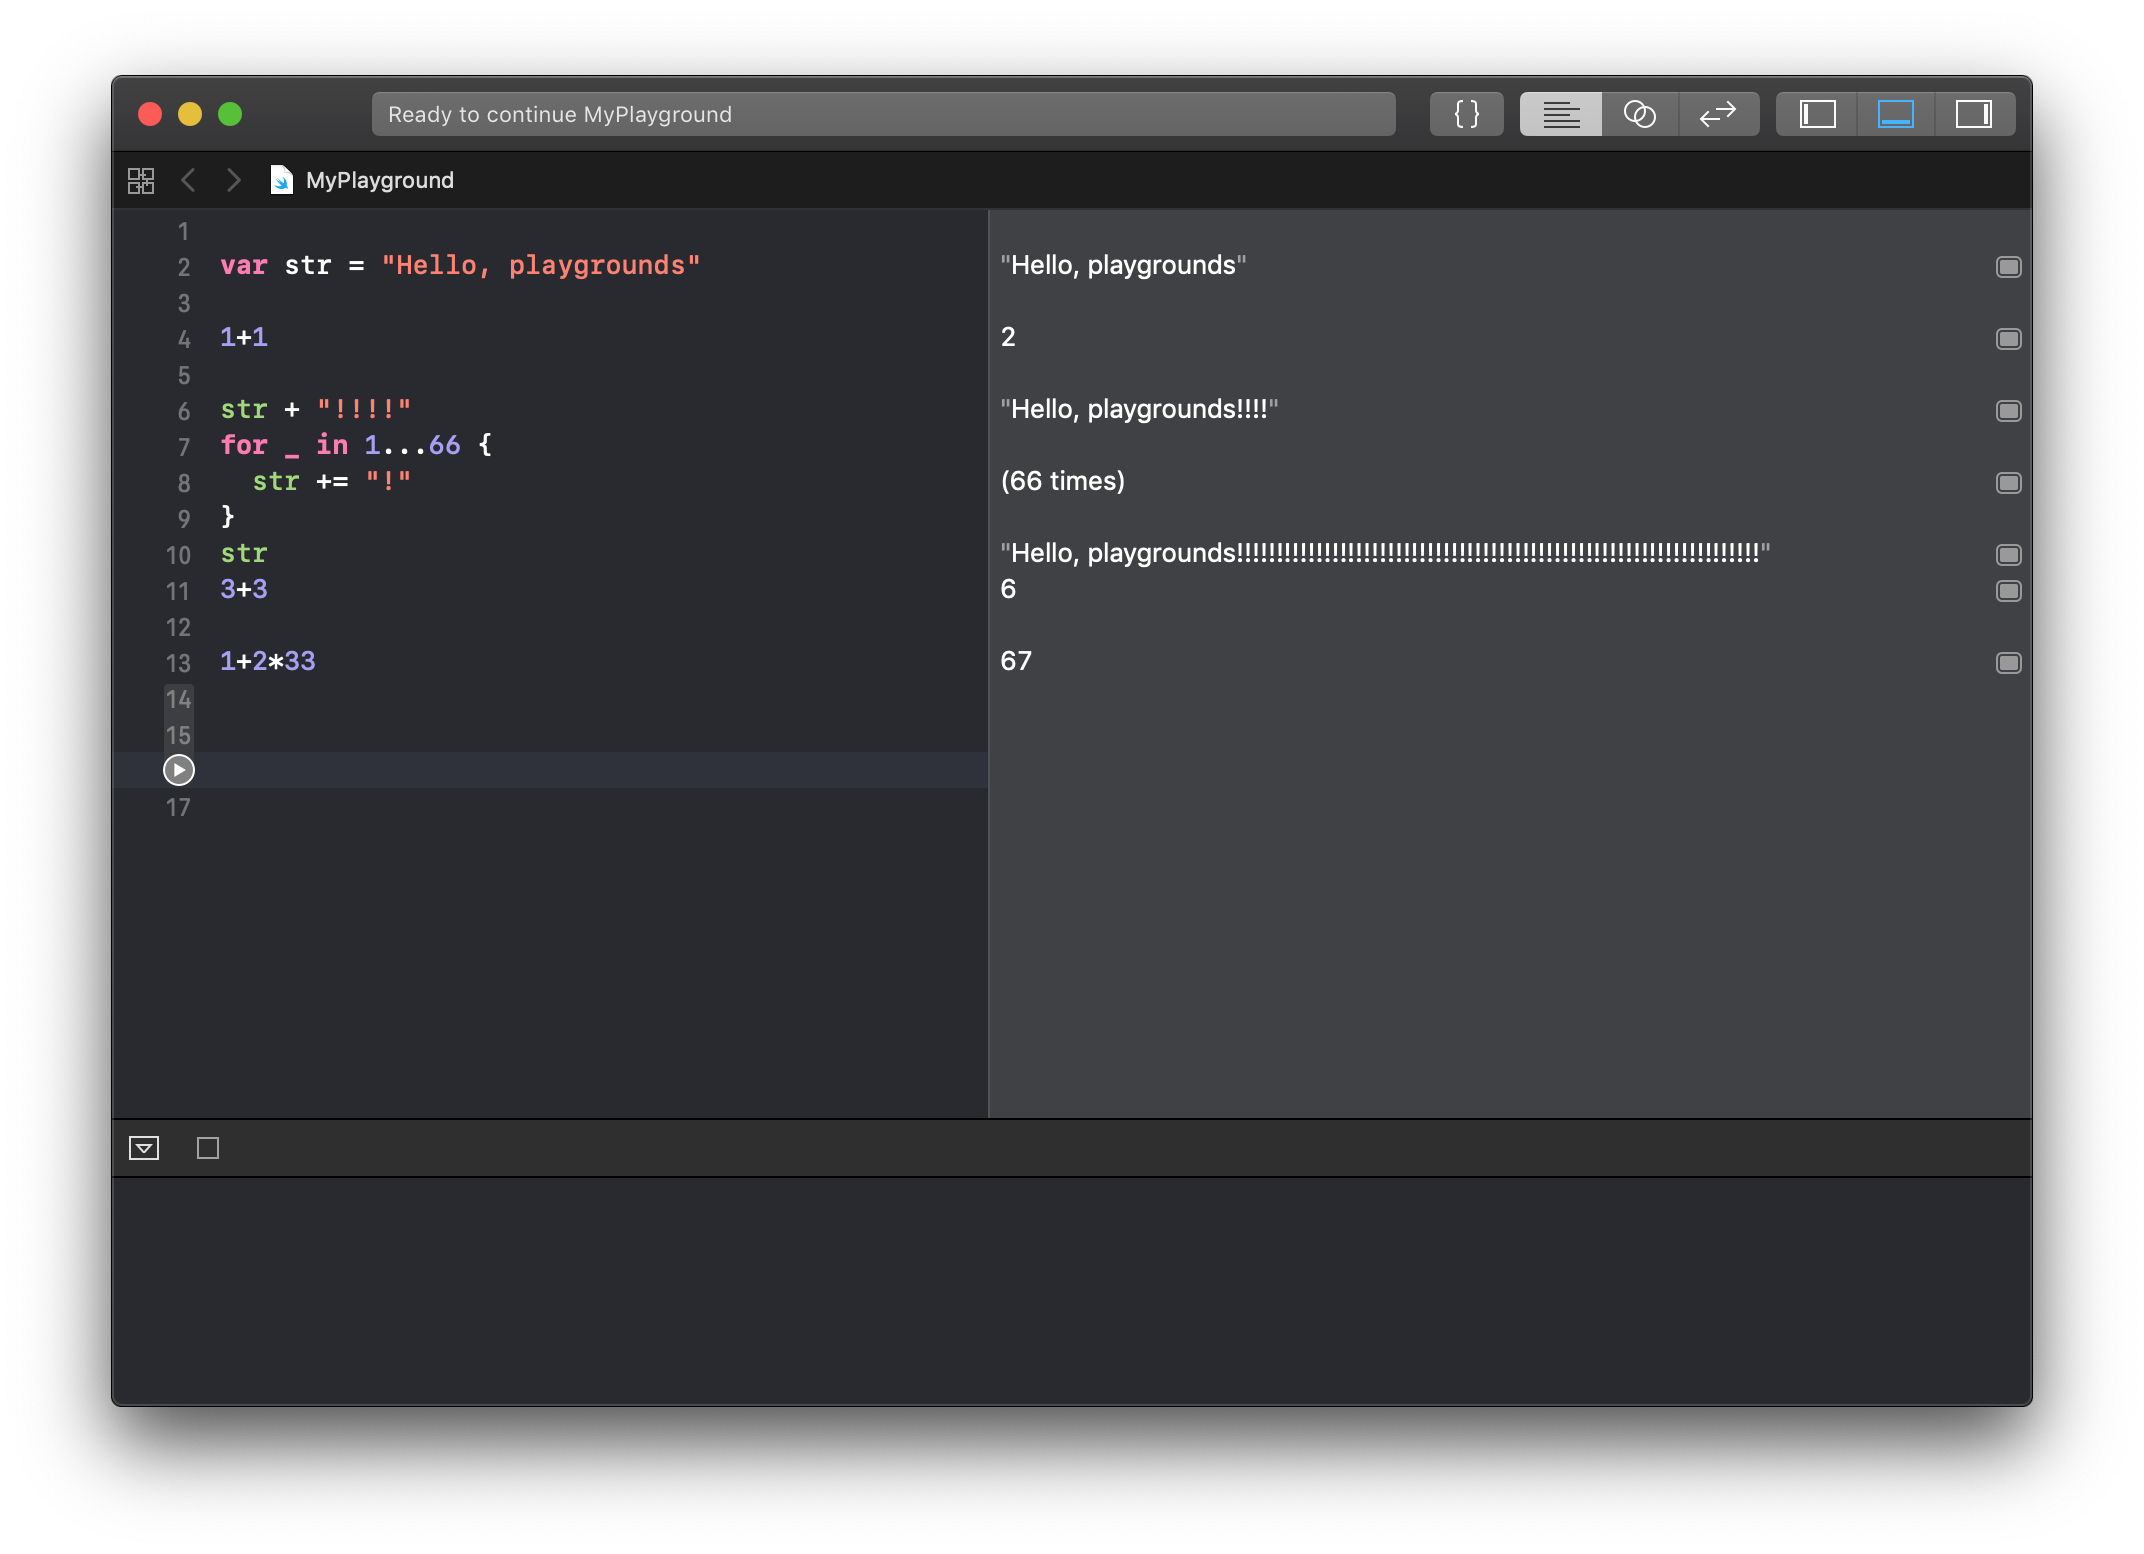
Task: Collapse the debug area with triangle button
Action: 144,1148
